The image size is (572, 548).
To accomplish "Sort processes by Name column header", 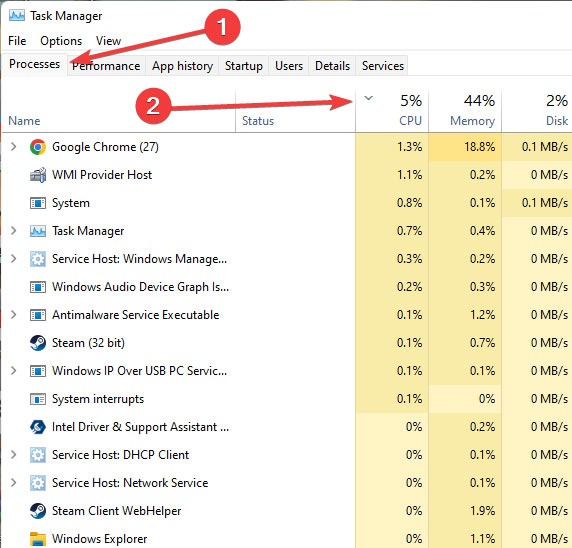I will pyautogui.click(x=119, y=111).
